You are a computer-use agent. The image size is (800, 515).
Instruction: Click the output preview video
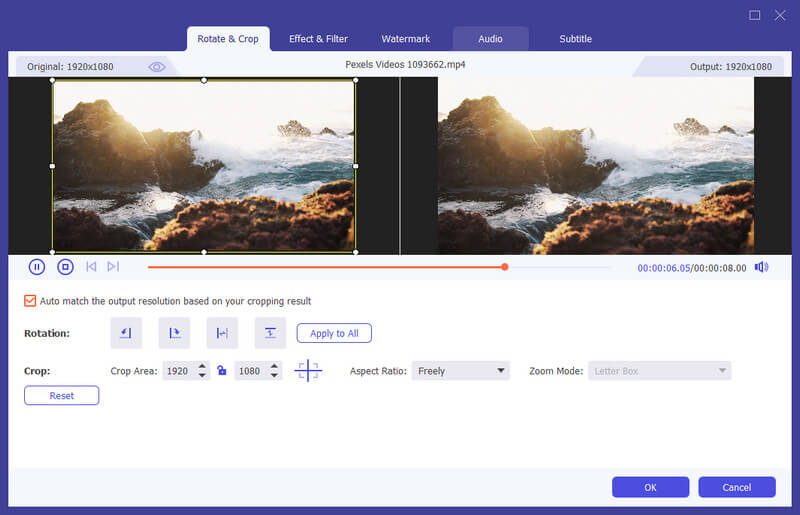pyautogui.click(x=596, y=166)
